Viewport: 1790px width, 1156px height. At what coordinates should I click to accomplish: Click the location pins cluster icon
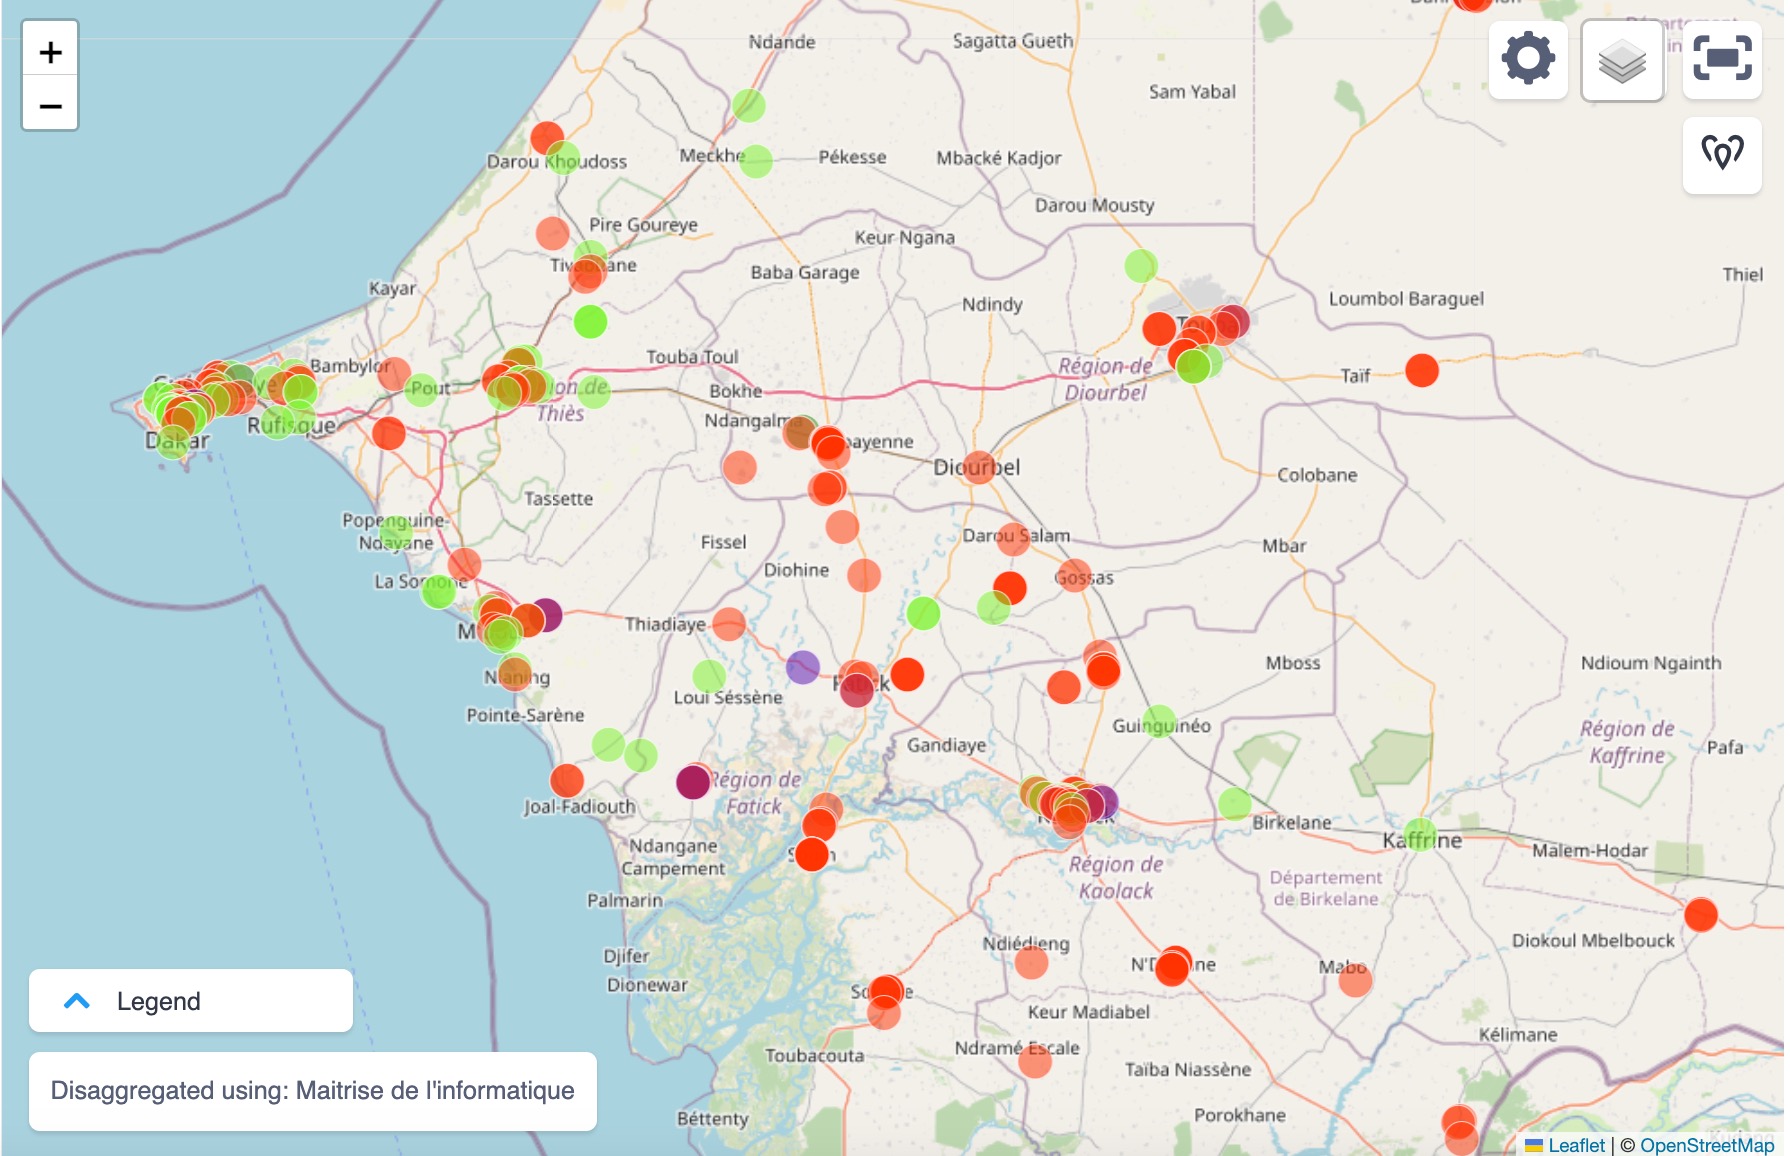1721,153
